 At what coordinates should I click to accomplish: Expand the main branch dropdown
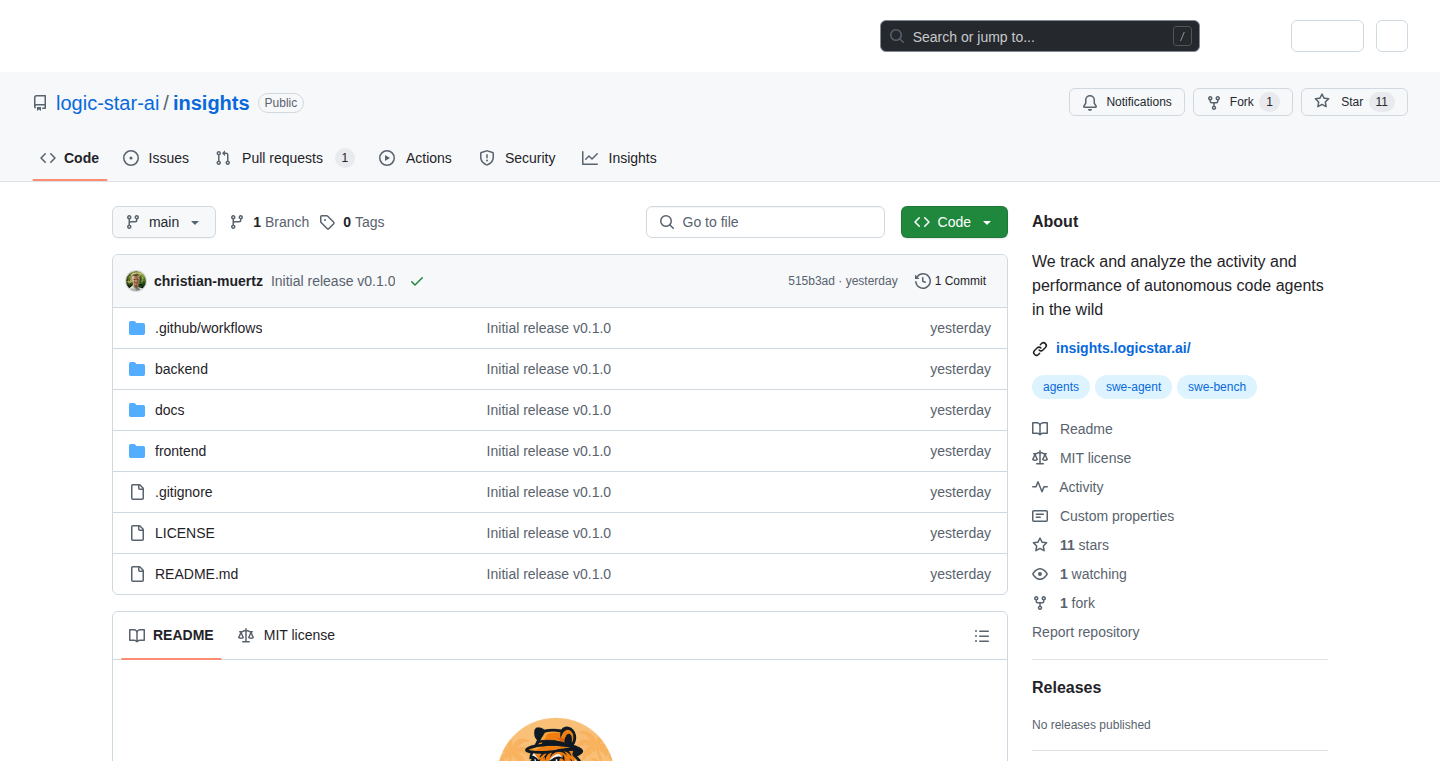point(164,222)
